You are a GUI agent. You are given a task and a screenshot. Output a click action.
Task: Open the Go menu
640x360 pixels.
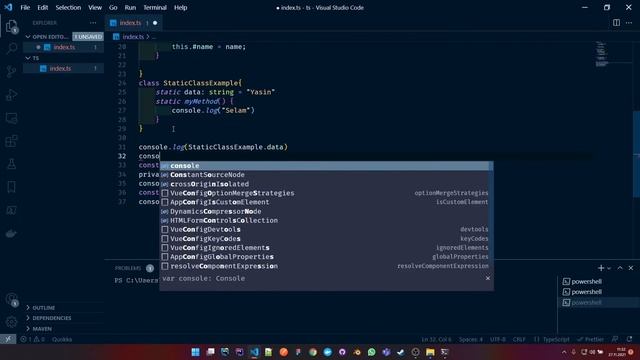(x=113, y=7)
